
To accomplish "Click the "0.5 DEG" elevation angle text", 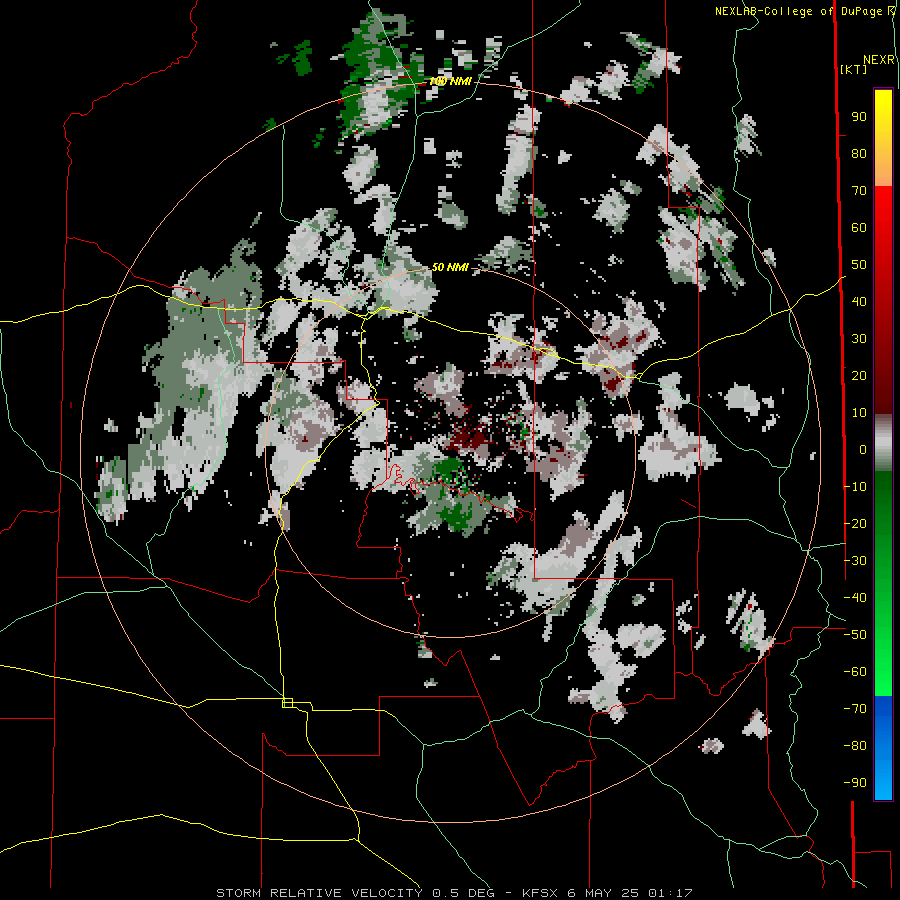I will coord(462,893).
